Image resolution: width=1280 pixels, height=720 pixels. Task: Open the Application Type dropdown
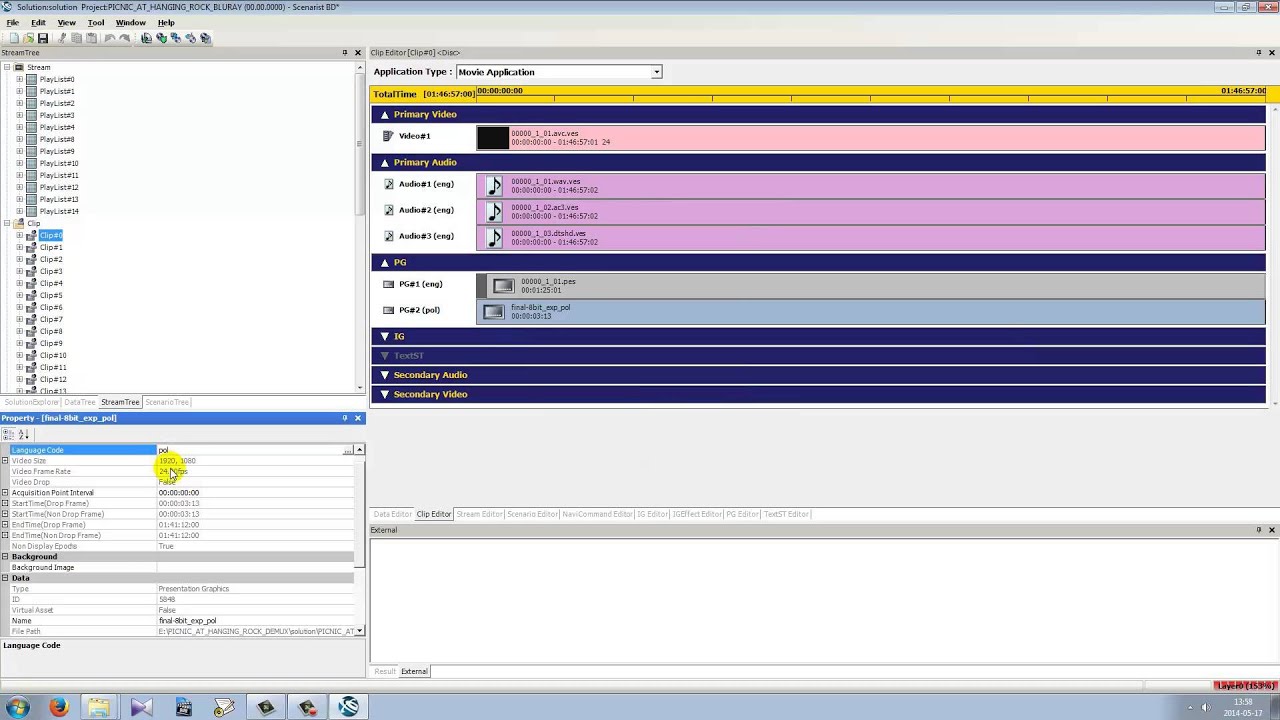656,72
